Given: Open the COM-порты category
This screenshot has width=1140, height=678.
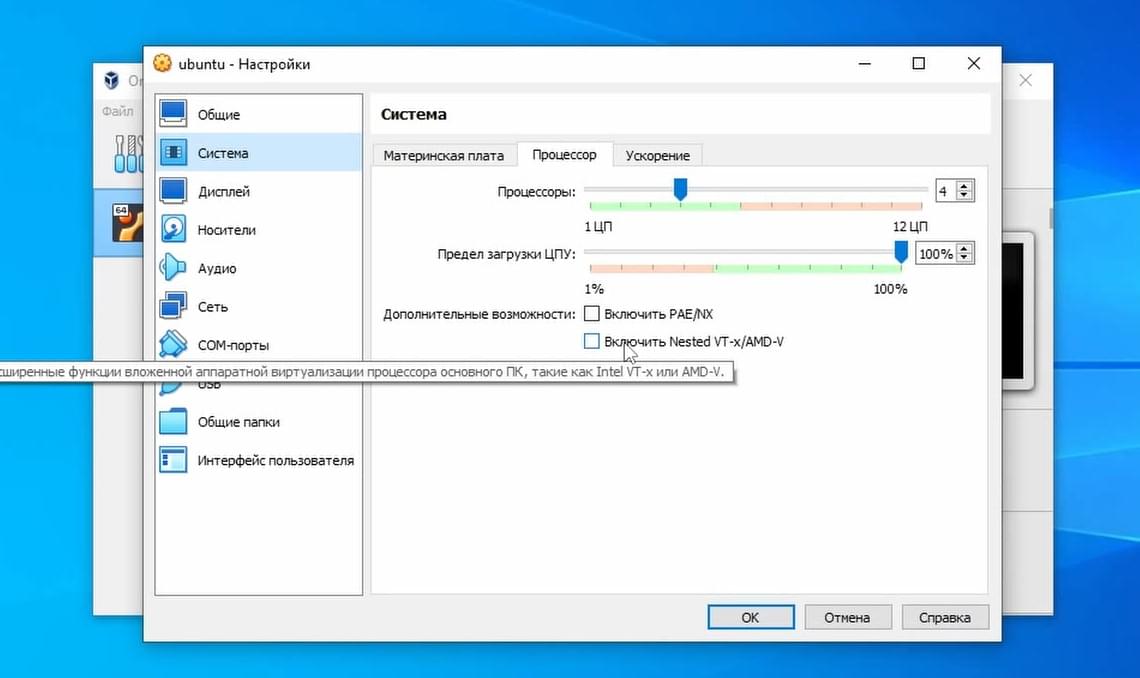Looking at the screenshot, I should tap(258, 345).
